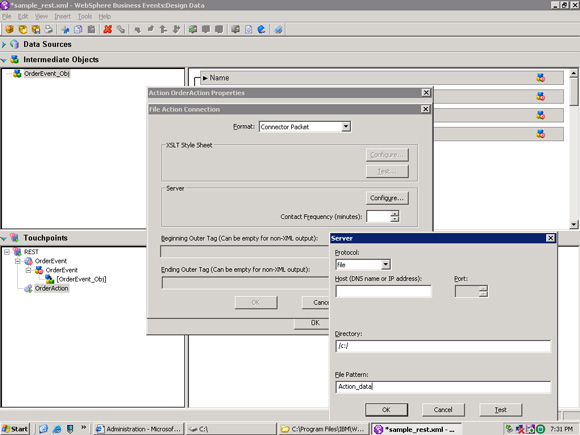The width and height of the screenshot is (580, 435).
Task: Click the Start button
Action: pyautogui.click(x=15, y=429)
